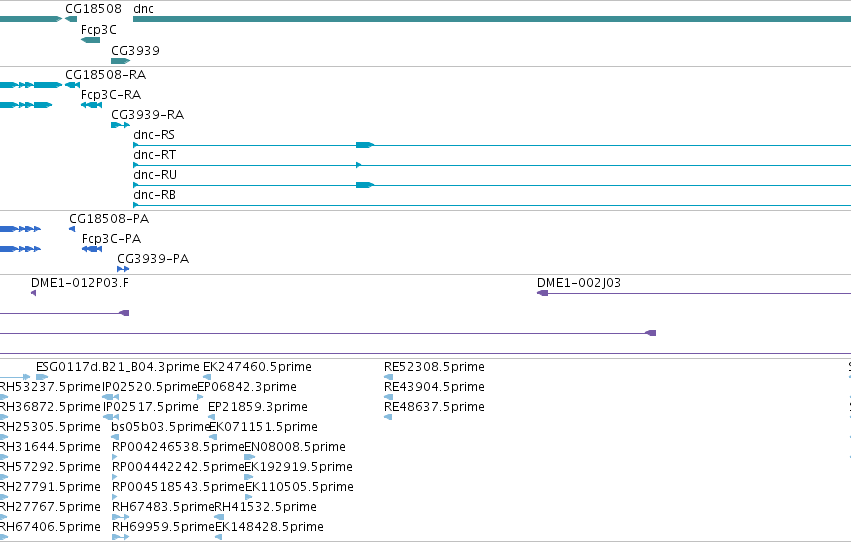Click the DME1-002J03 label
This screenshot has width=851, height=542.
(579, 283)
